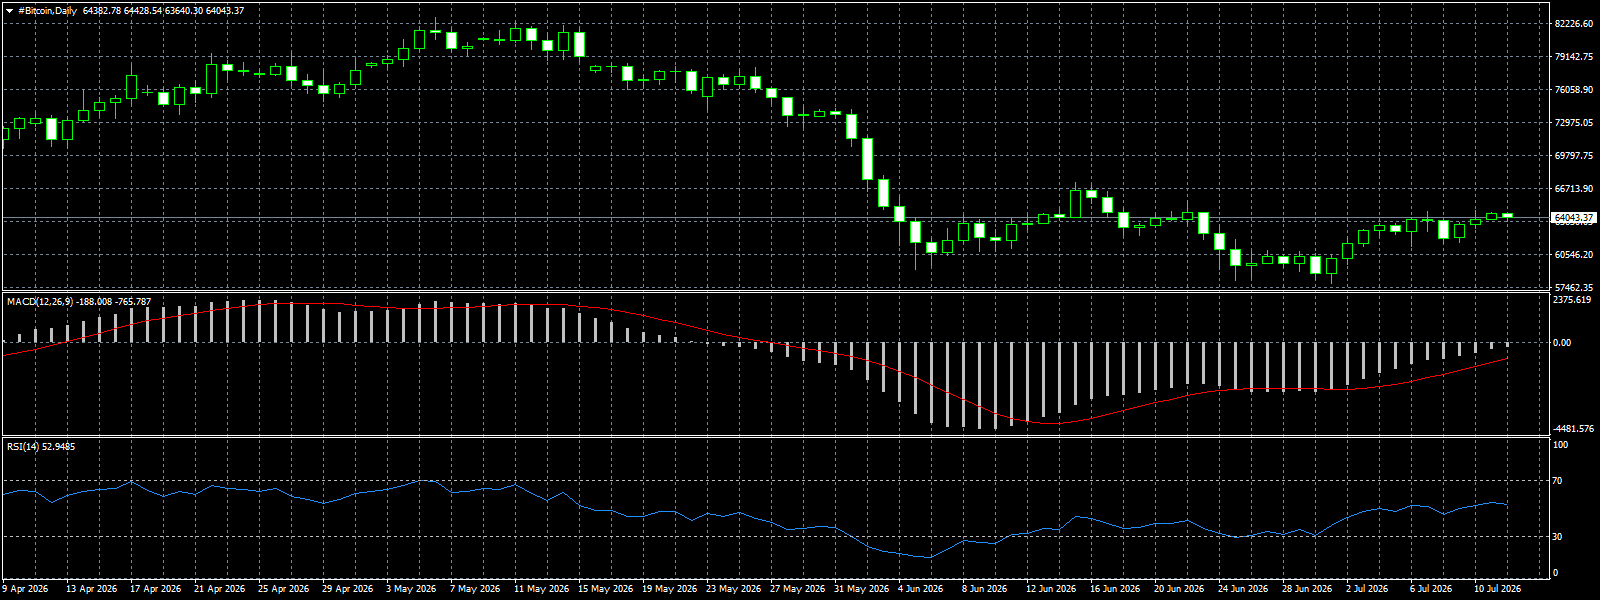Click the 8 Jun 2026 date label
1600x600 pixels.
pos(985,589)
